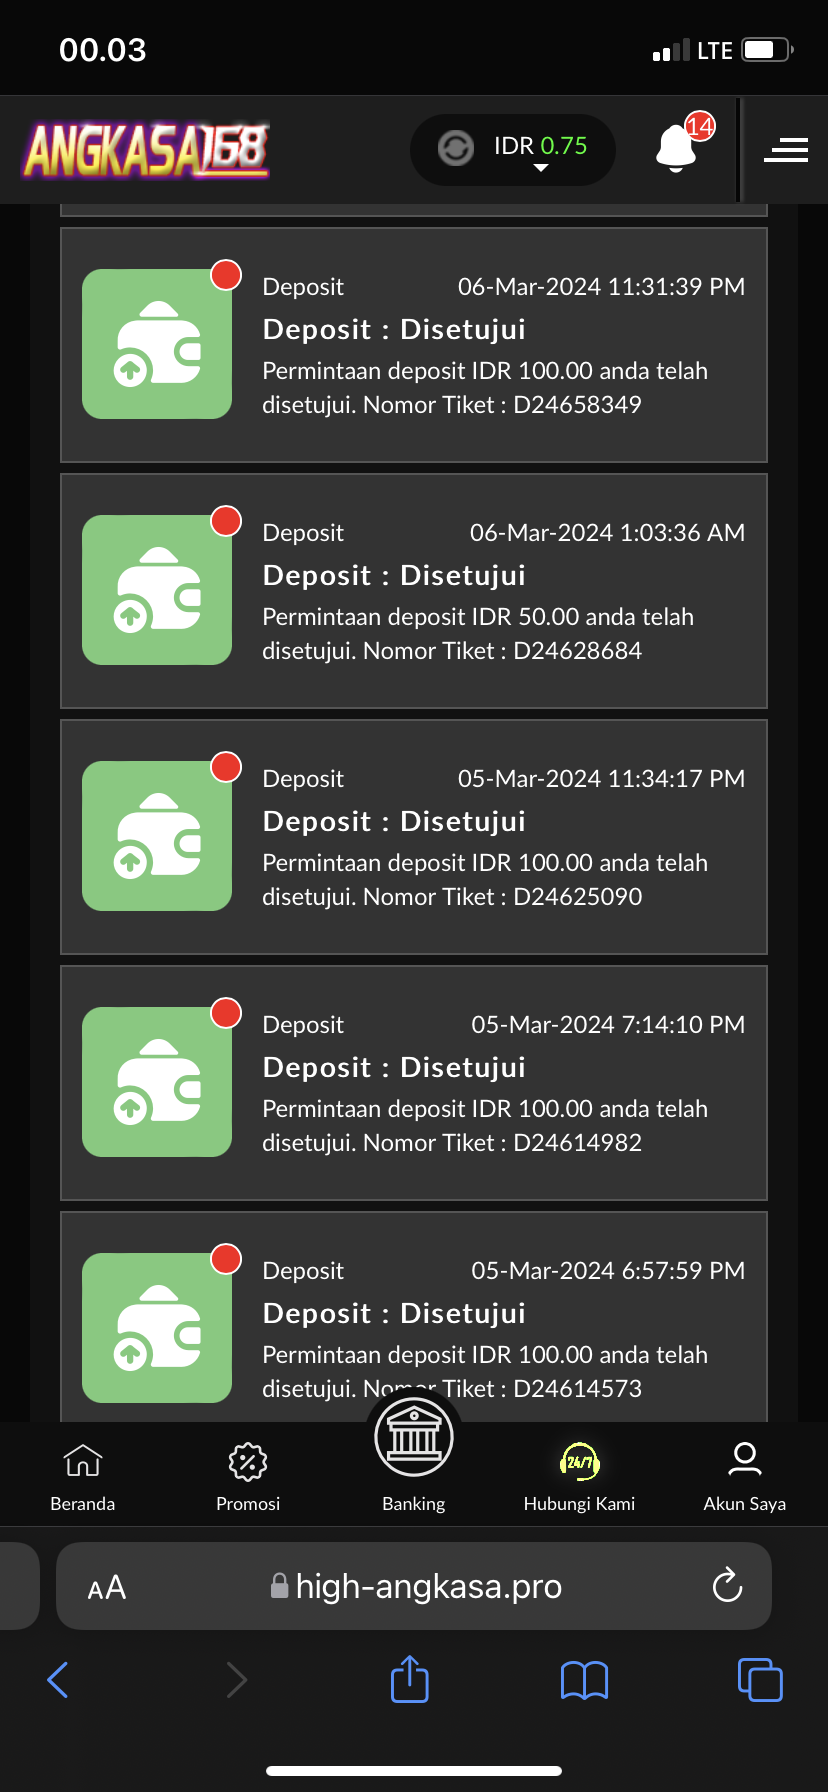828x1792 pixels.
Task: Open Akun Saya profile
Action: click(744, 1477)
